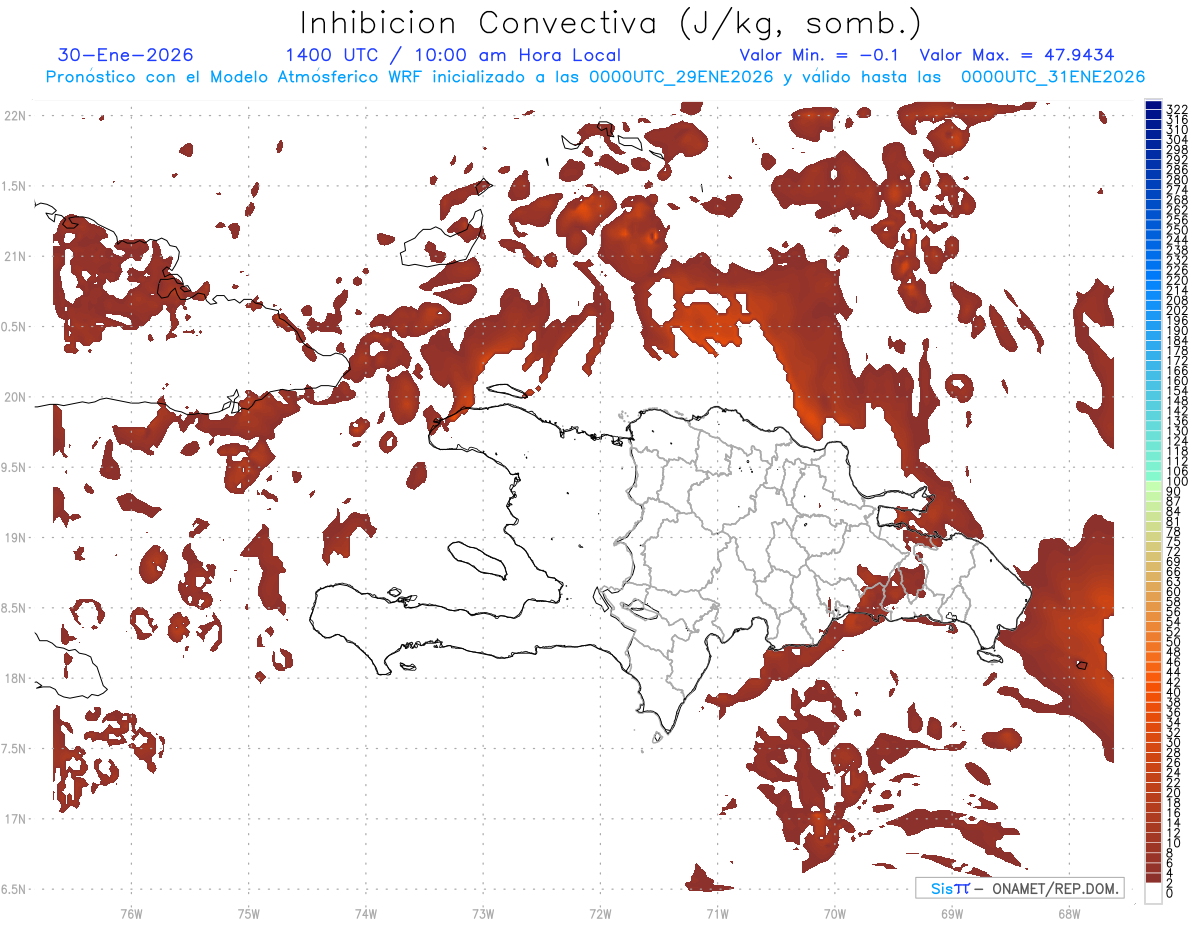
Task: Click the '75W' longitude label
Action: (249, 913)
